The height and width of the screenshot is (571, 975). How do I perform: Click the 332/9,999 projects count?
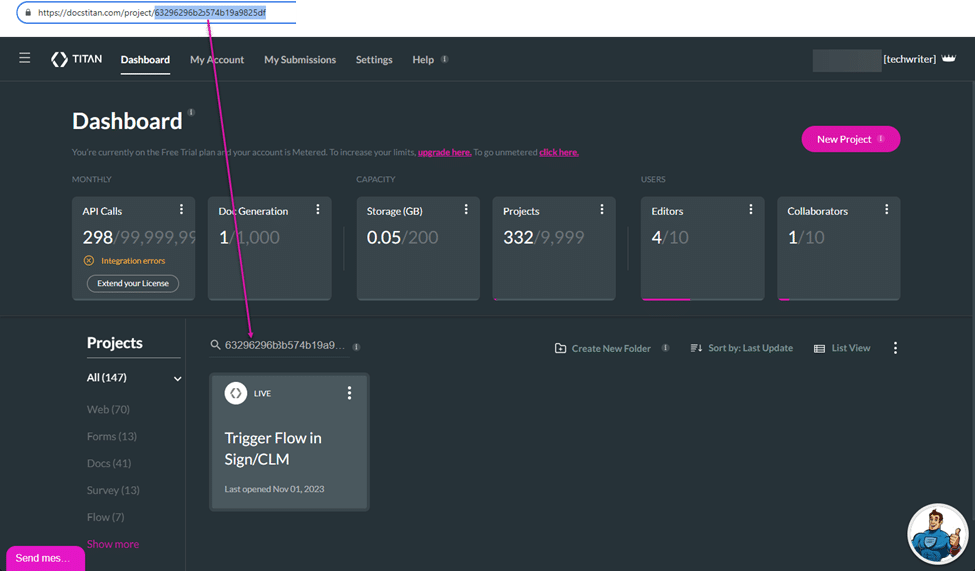click(x=543, y=237)
